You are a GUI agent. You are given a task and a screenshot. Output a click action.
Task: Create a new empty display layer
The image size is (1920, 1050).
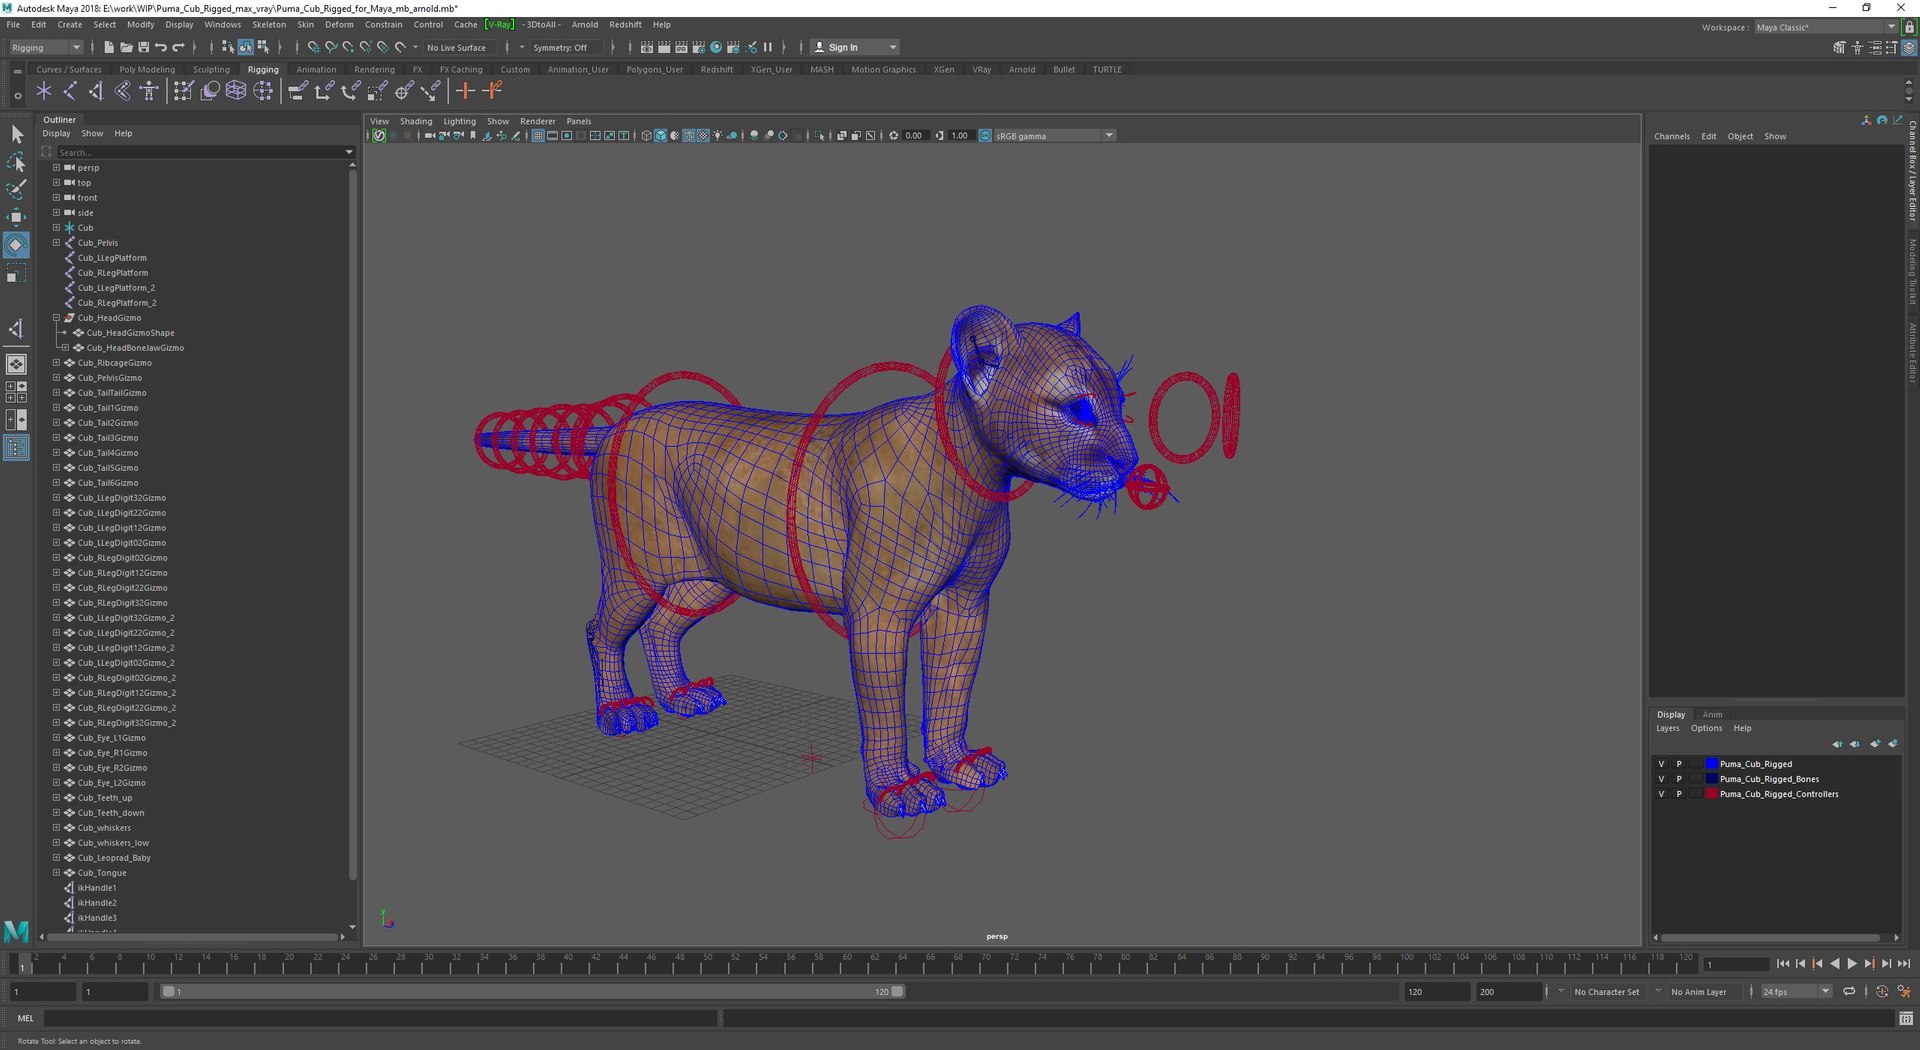pos(1875,744)
